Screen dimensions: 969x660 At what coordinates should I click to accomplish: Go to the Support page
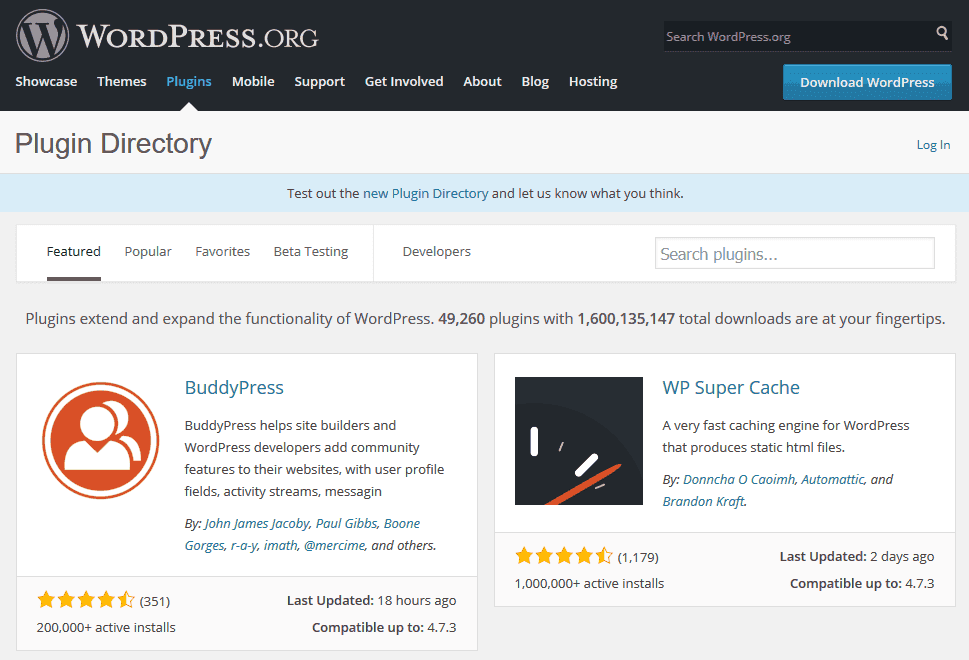coord(319,82)
